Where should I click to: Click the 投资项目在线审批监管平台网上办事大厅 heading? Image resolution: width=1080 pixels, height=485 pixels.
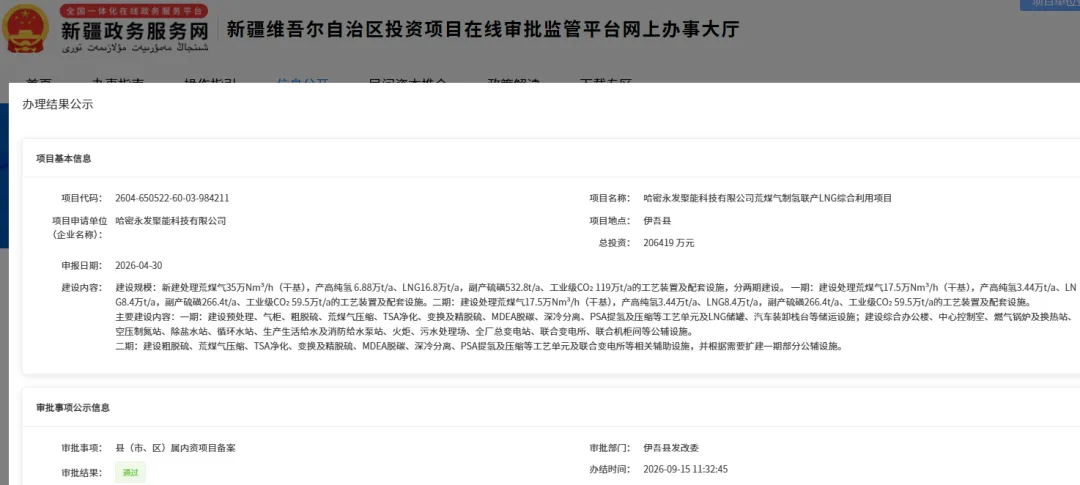484,30
